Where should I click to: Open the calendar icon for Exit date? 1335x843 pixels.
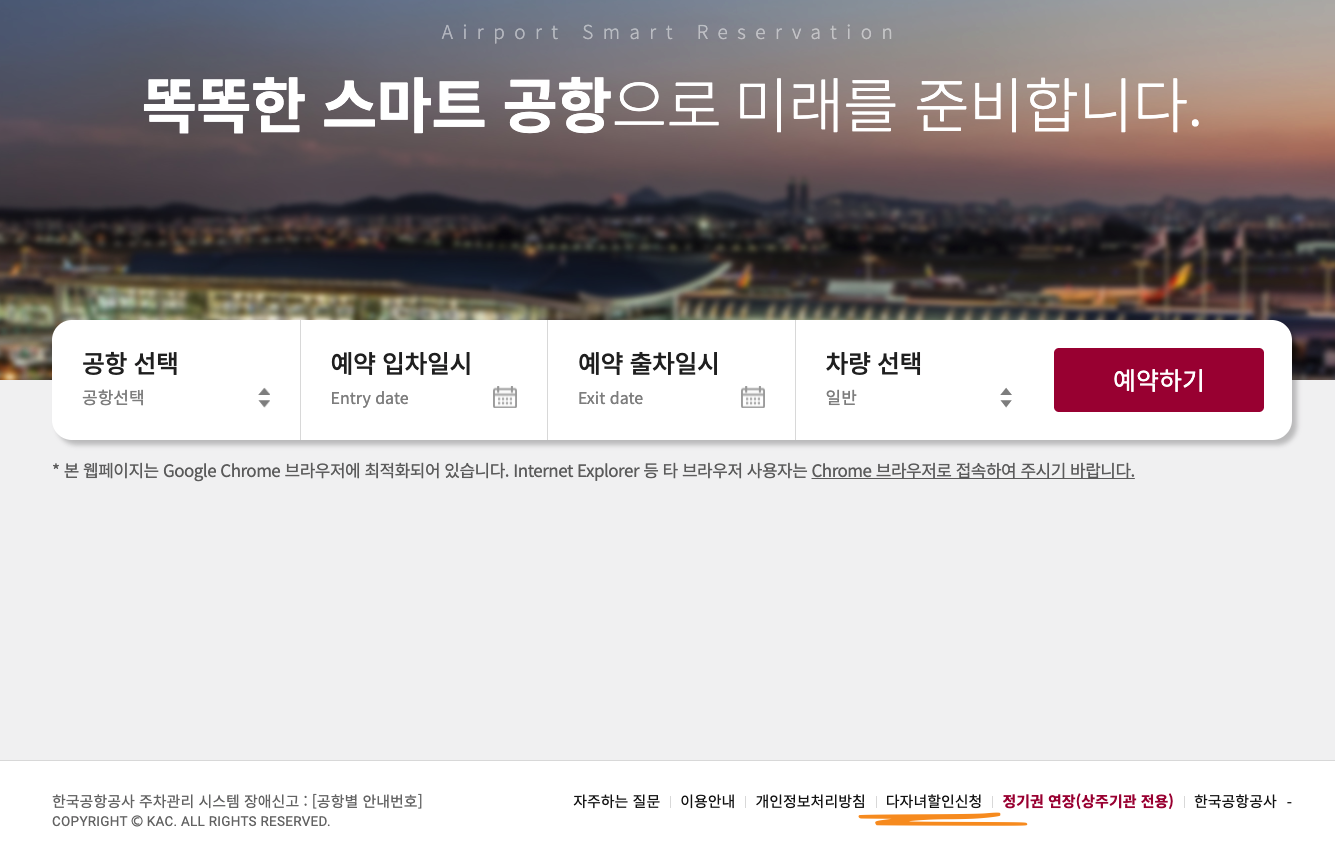click(x=753, y=397)
